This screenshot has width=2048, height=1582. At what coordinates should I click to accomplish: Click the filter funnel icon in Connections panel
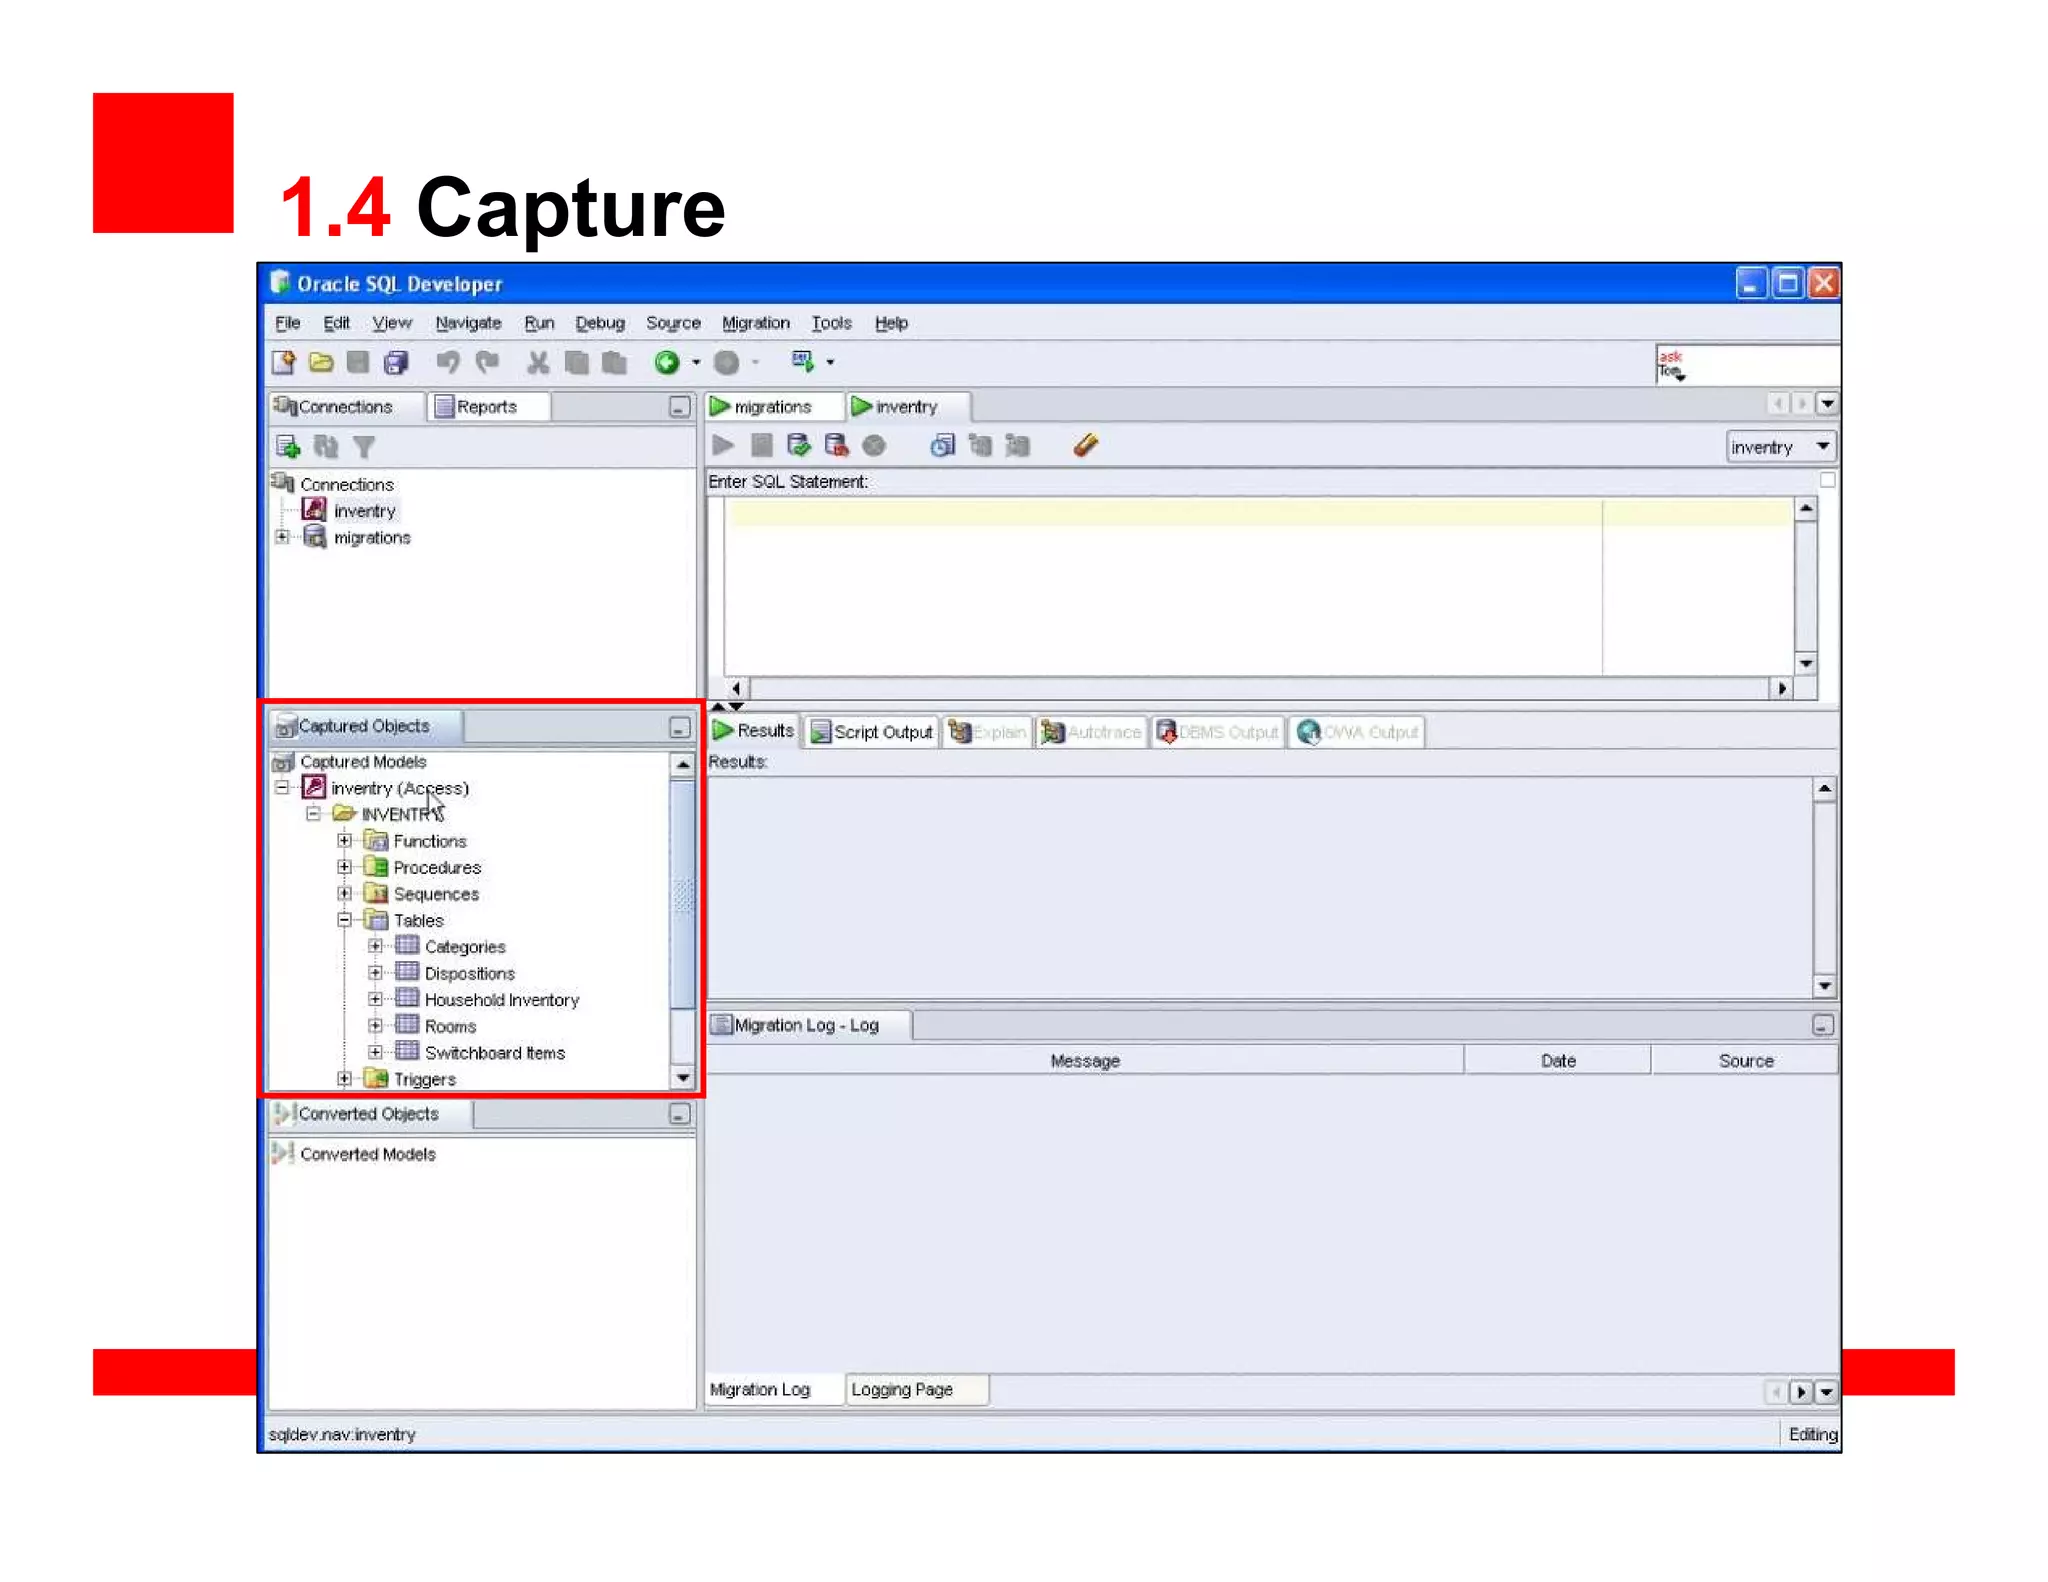click(364, 447)
